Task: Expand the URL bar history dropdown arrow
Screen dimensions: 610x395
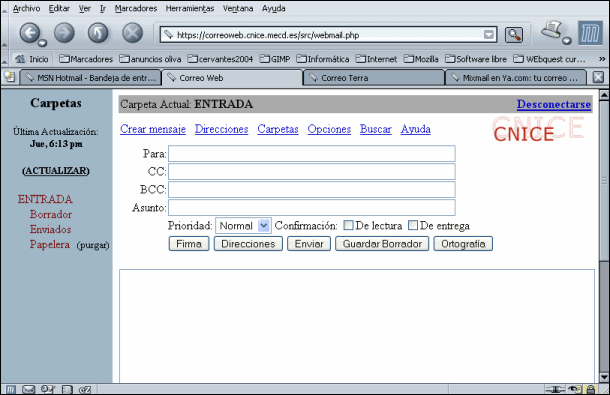Action: (x=489, y=35)
